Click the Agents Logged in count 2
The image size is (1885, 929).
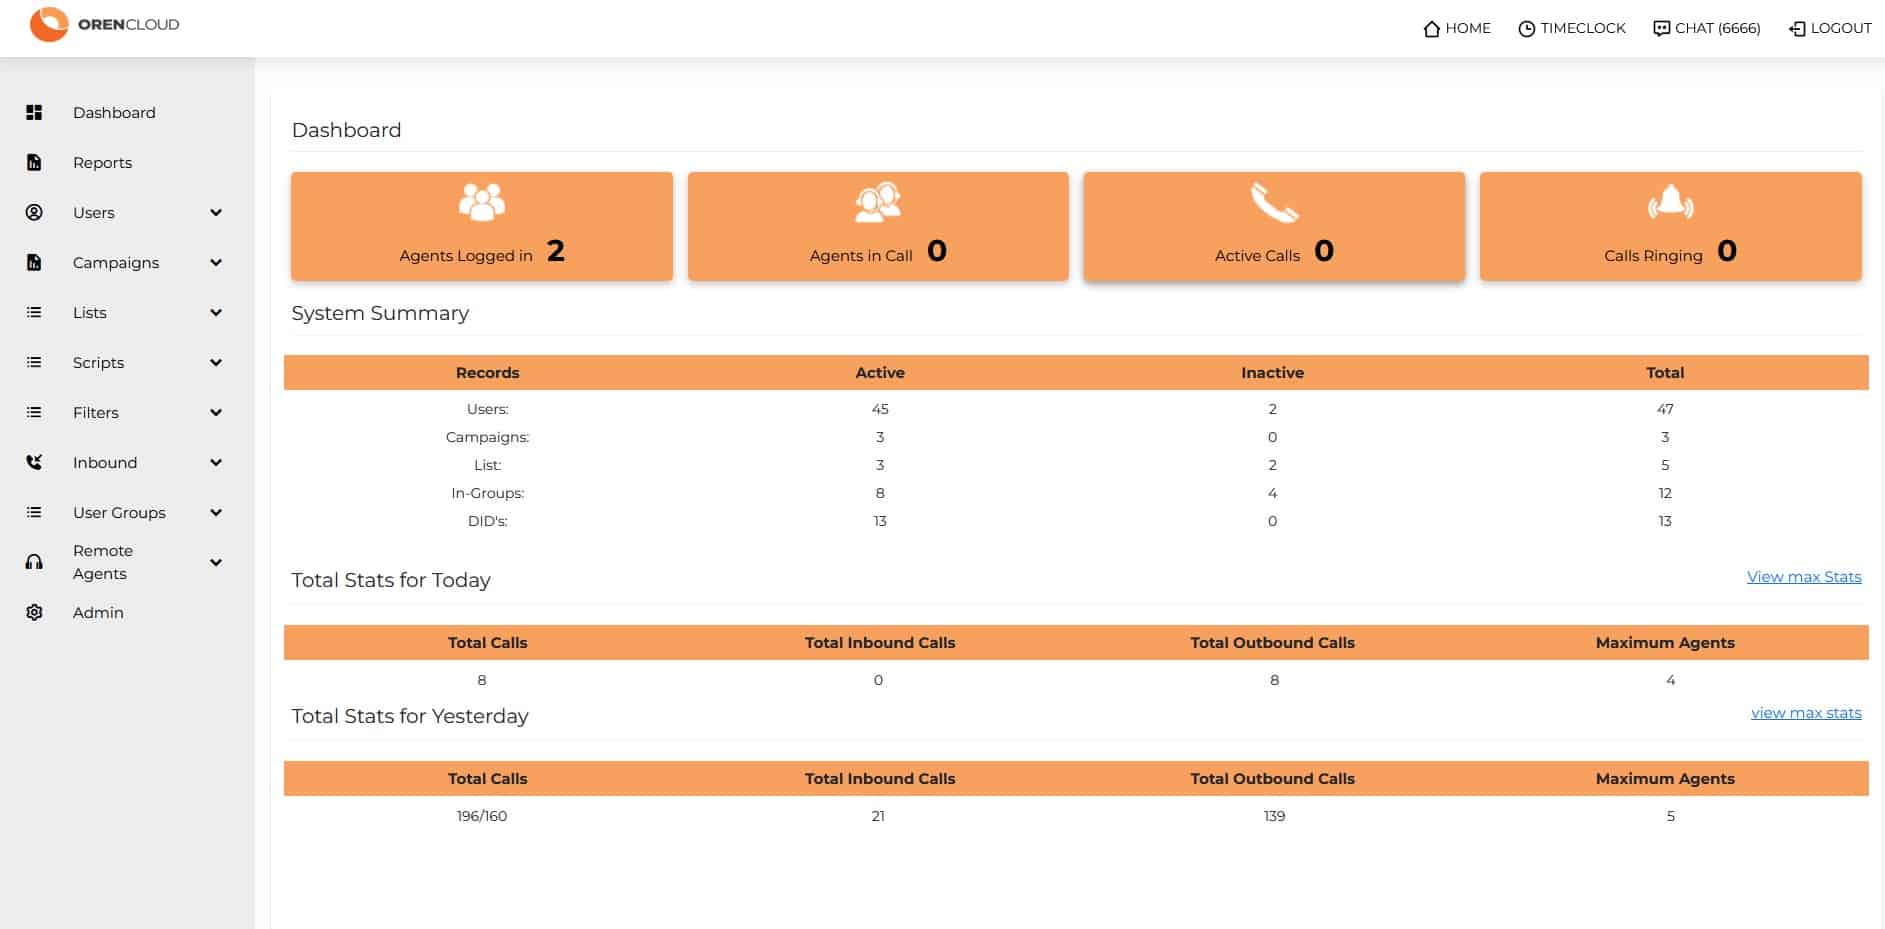(556, 250)
